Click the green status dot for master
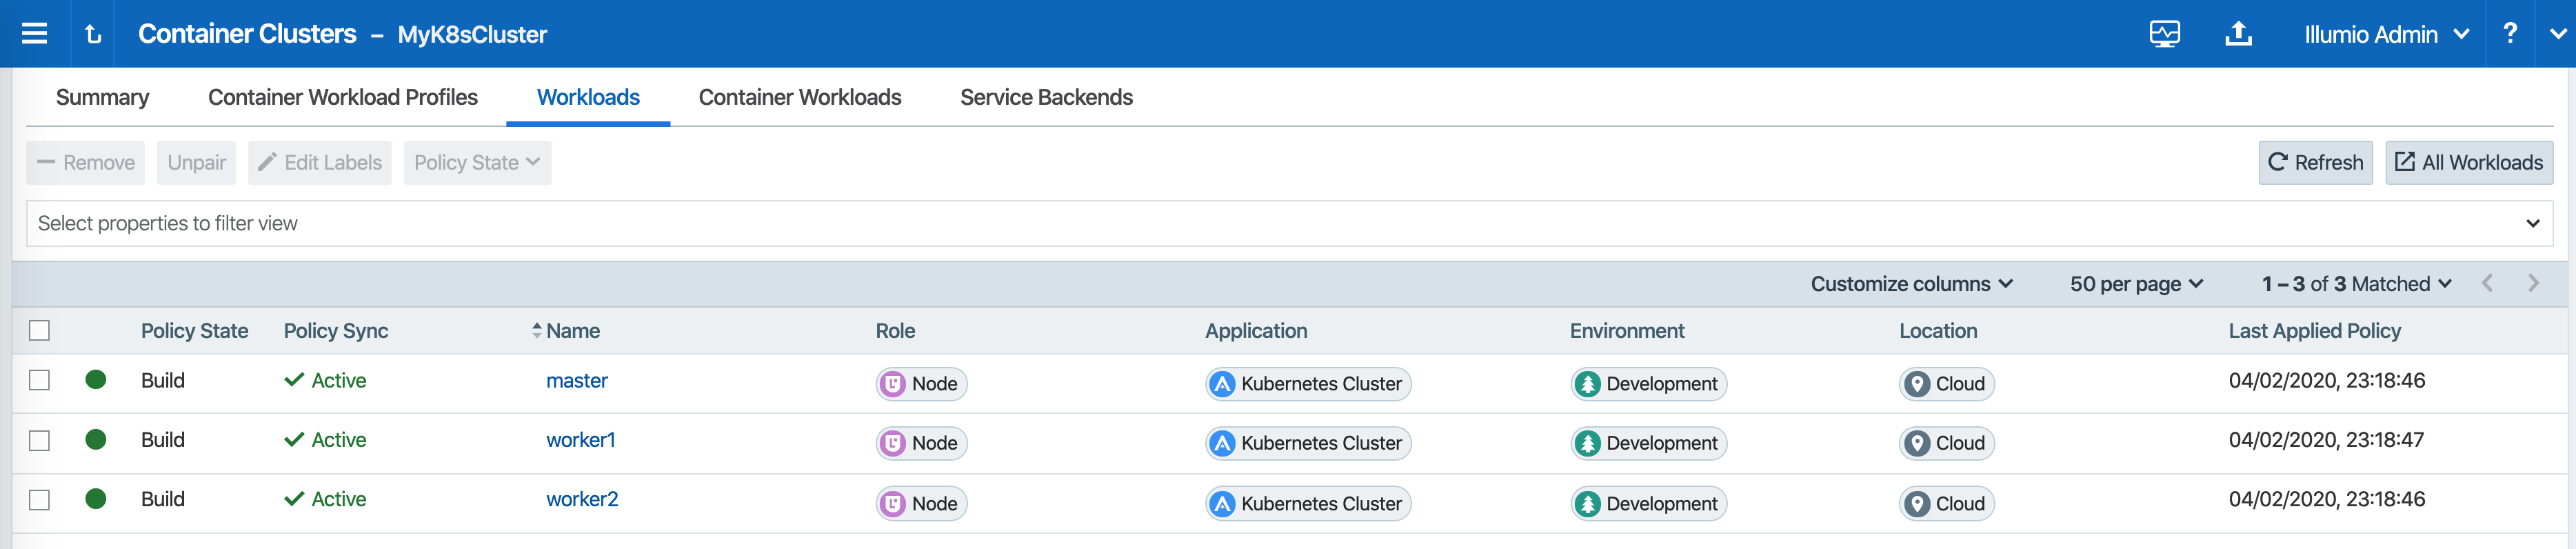 (x=96, y=380)
